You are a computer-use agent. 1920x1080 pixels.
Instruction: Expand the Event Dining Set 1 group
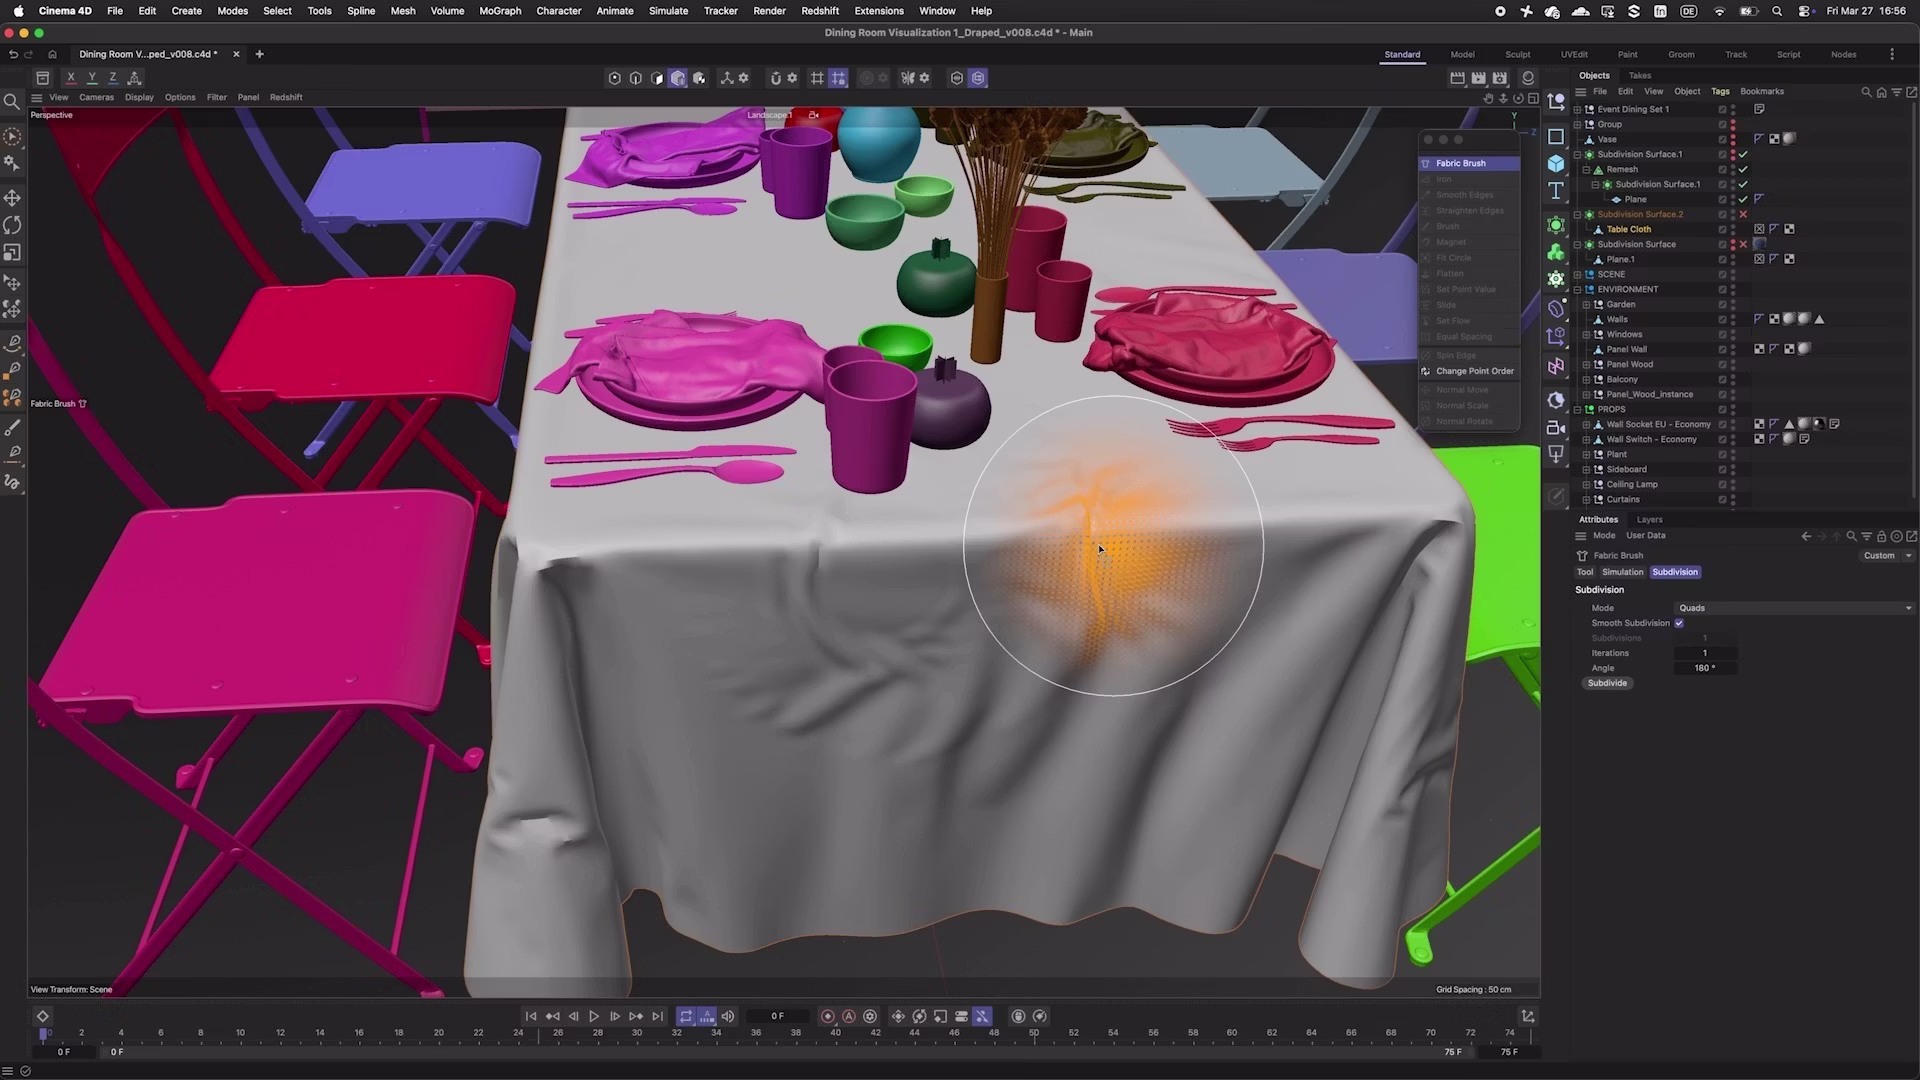click(x=1578, y=109)
